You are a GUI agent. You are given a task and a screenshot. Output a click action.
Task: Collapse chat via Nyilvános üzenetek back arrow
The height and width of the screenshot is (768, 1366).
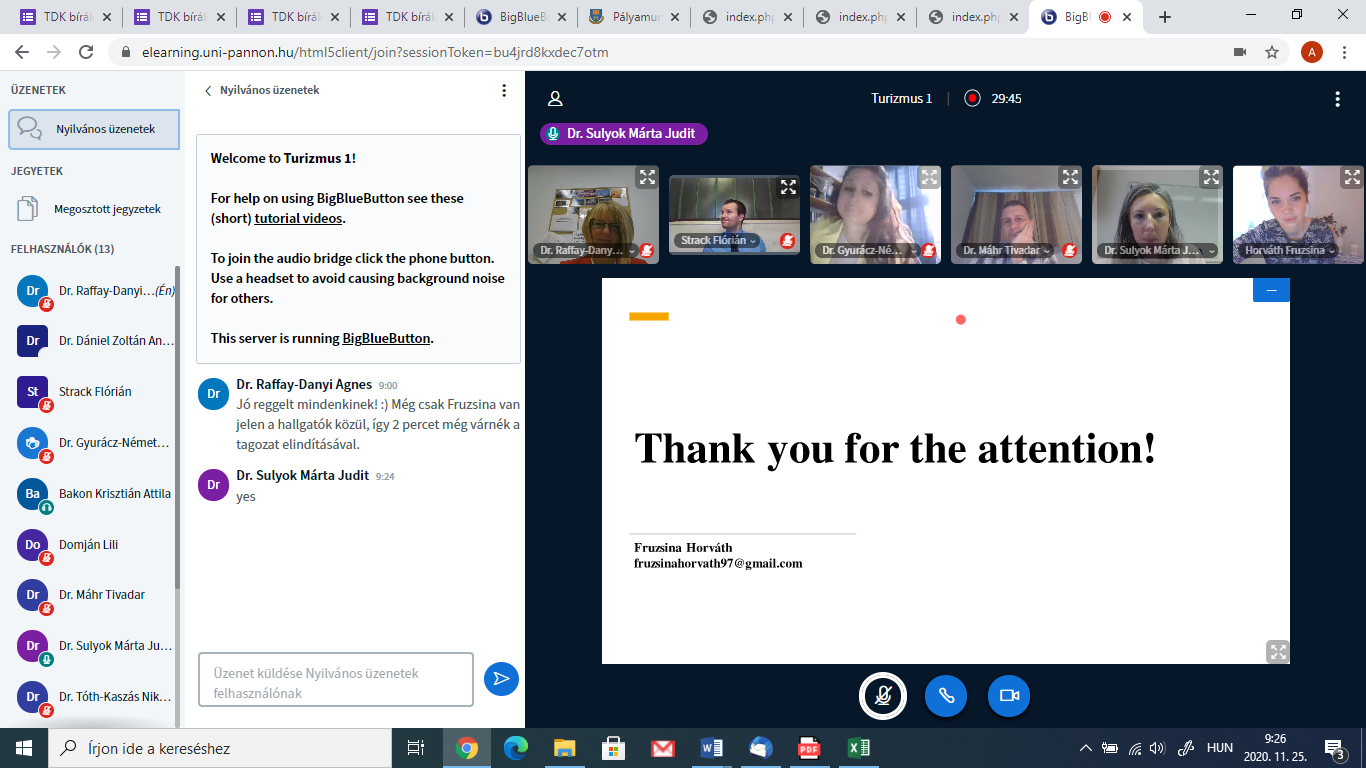coord(208,90)
